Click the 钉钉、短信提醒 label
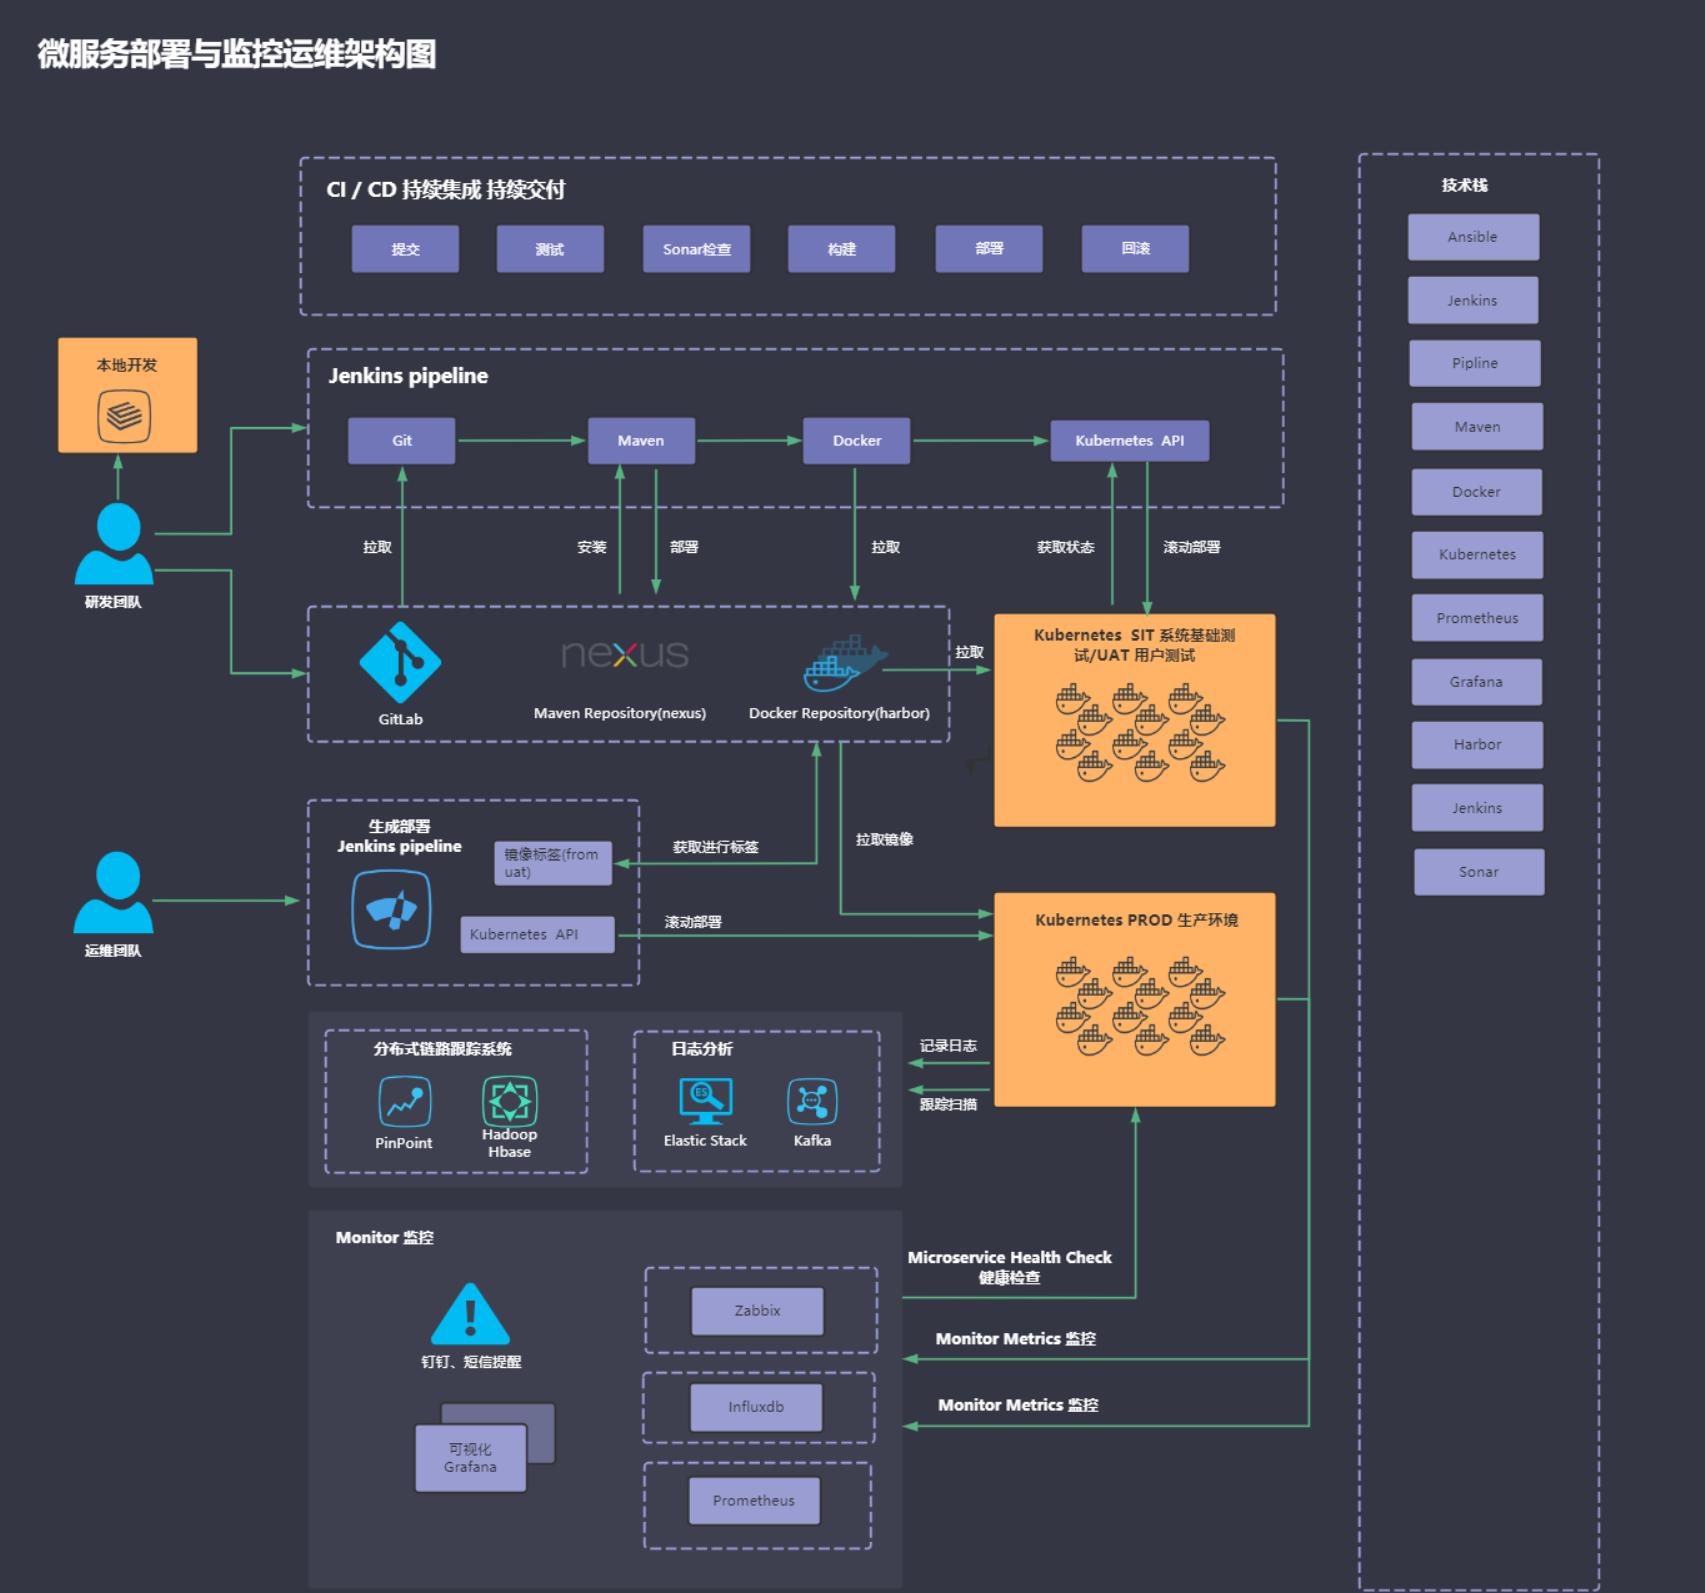1705x1593 pixels. 471,1362
